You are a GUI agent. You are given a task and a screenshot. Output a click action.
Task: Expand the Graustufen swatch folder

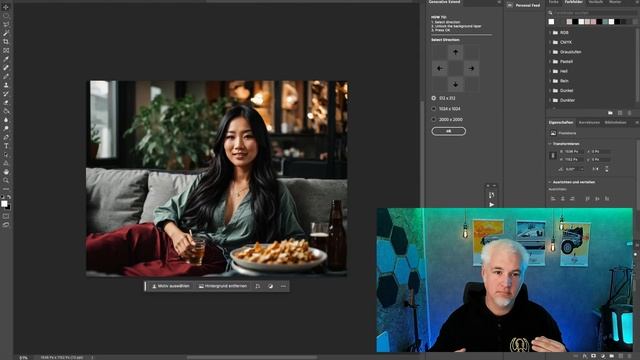pos(550,52)
